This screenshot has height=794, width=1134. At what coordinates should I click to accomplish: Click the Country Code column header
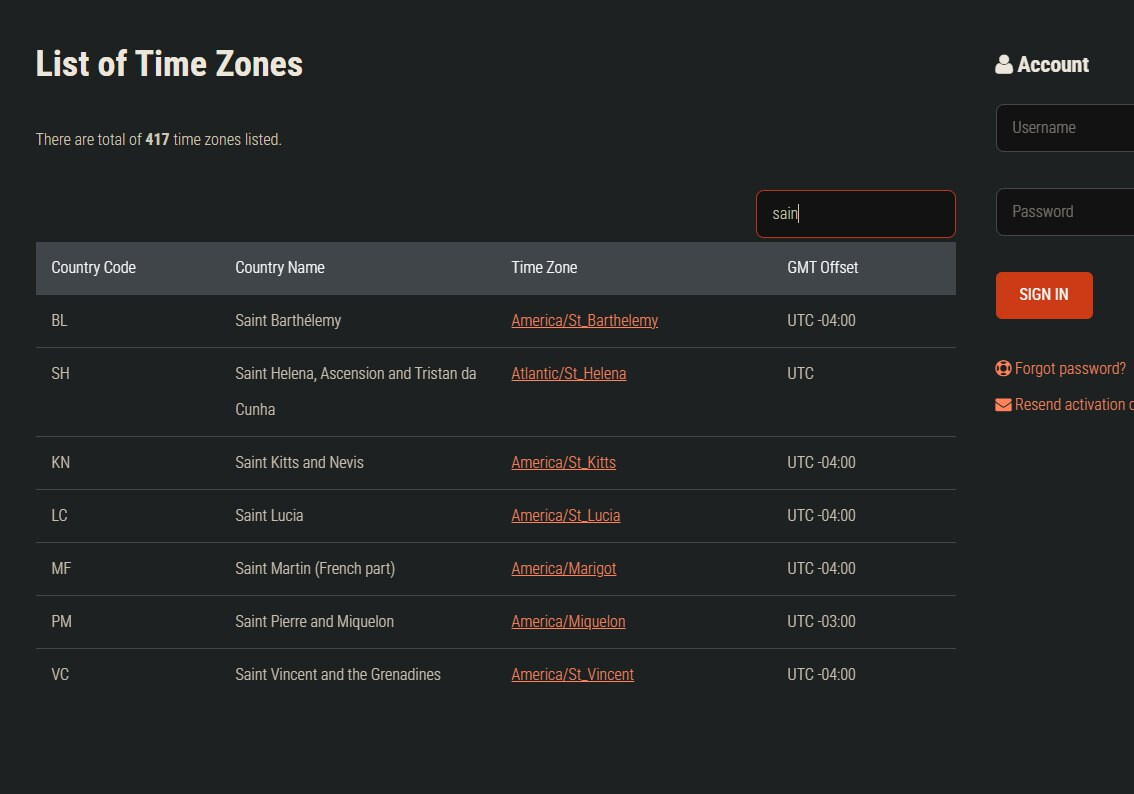click(93, 268)
